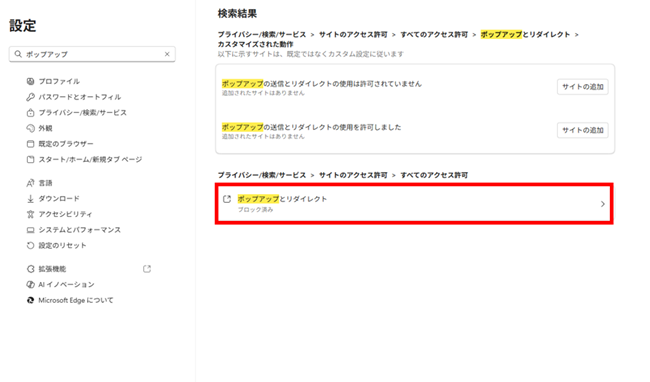Go to プライバシー/検索/サービス section
The height and width of the screenshot is (382, 650).
pos(82,113)
